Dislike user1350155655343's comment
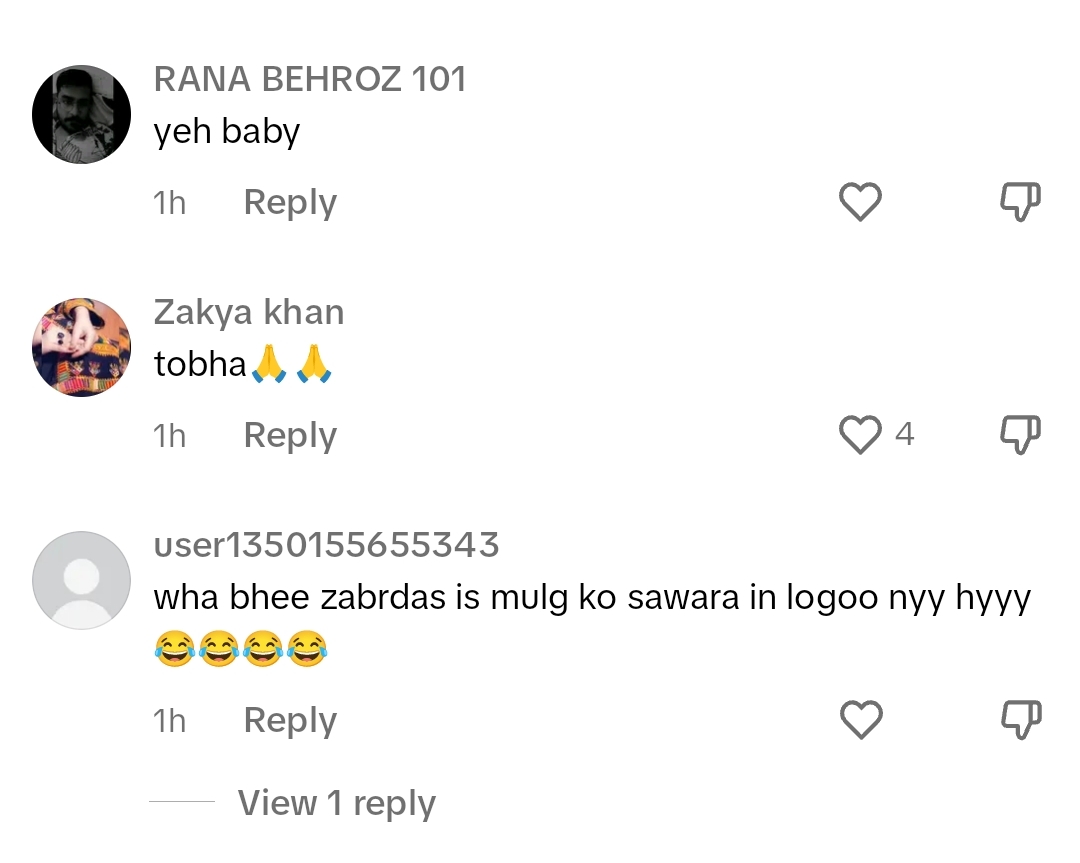The height and width of the screenshot is (863, 1080). pos(1021,720)
